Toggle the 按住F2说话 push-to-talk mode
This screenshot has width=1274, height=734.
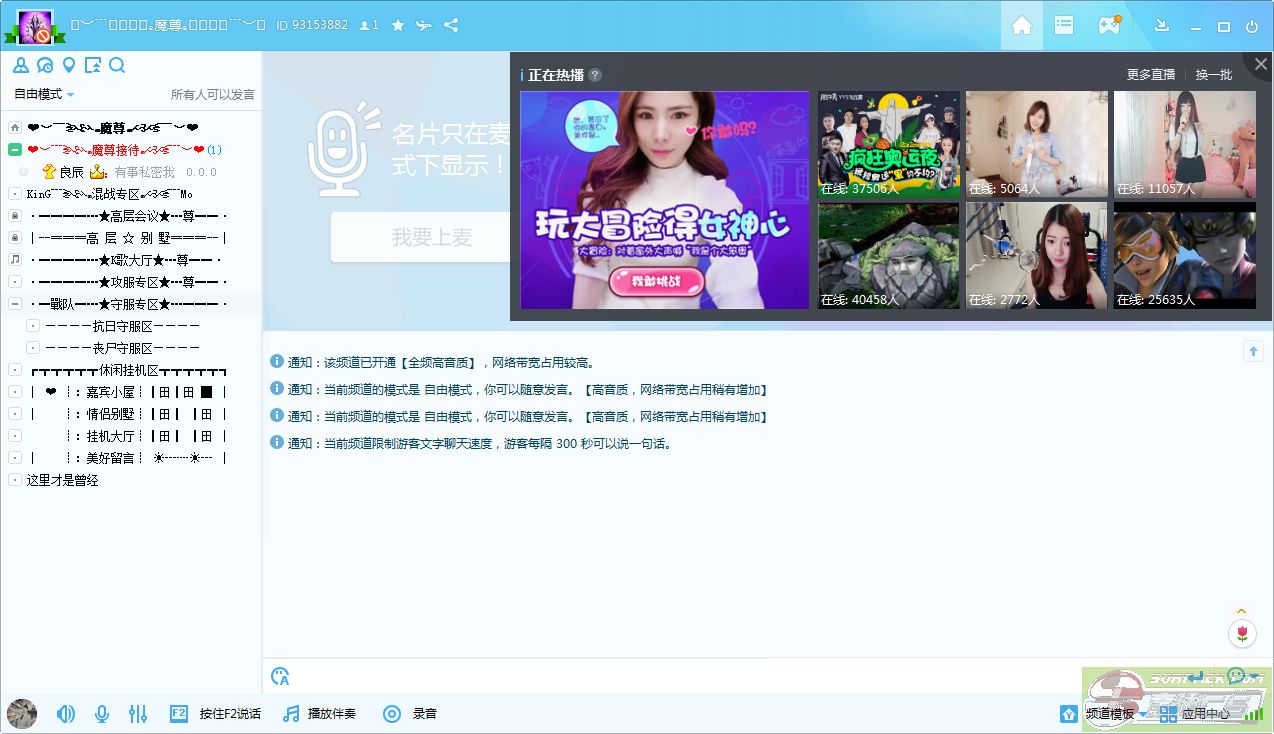pos(215,714)
